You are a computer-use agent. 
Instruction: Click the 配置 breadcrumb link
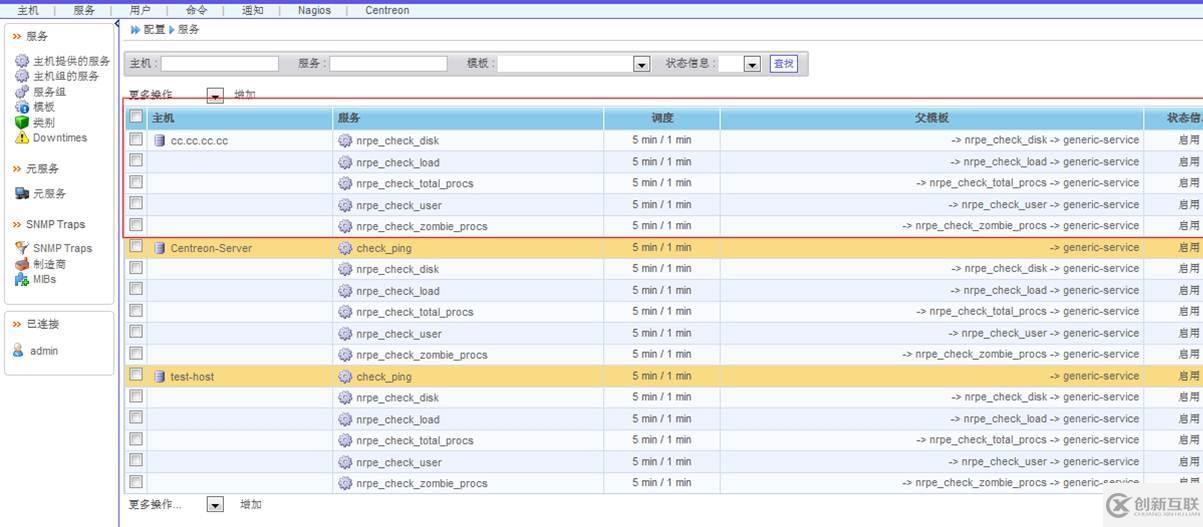pos(154,30)
